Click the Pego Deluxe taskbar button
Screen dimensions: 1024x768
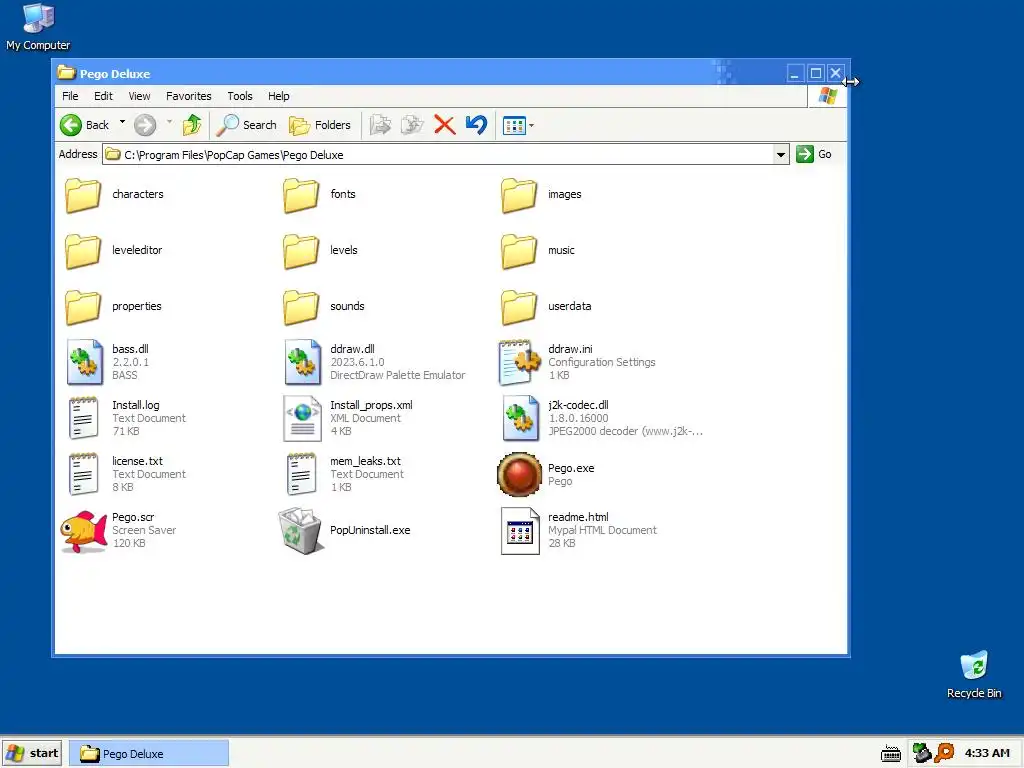(149, 754)
